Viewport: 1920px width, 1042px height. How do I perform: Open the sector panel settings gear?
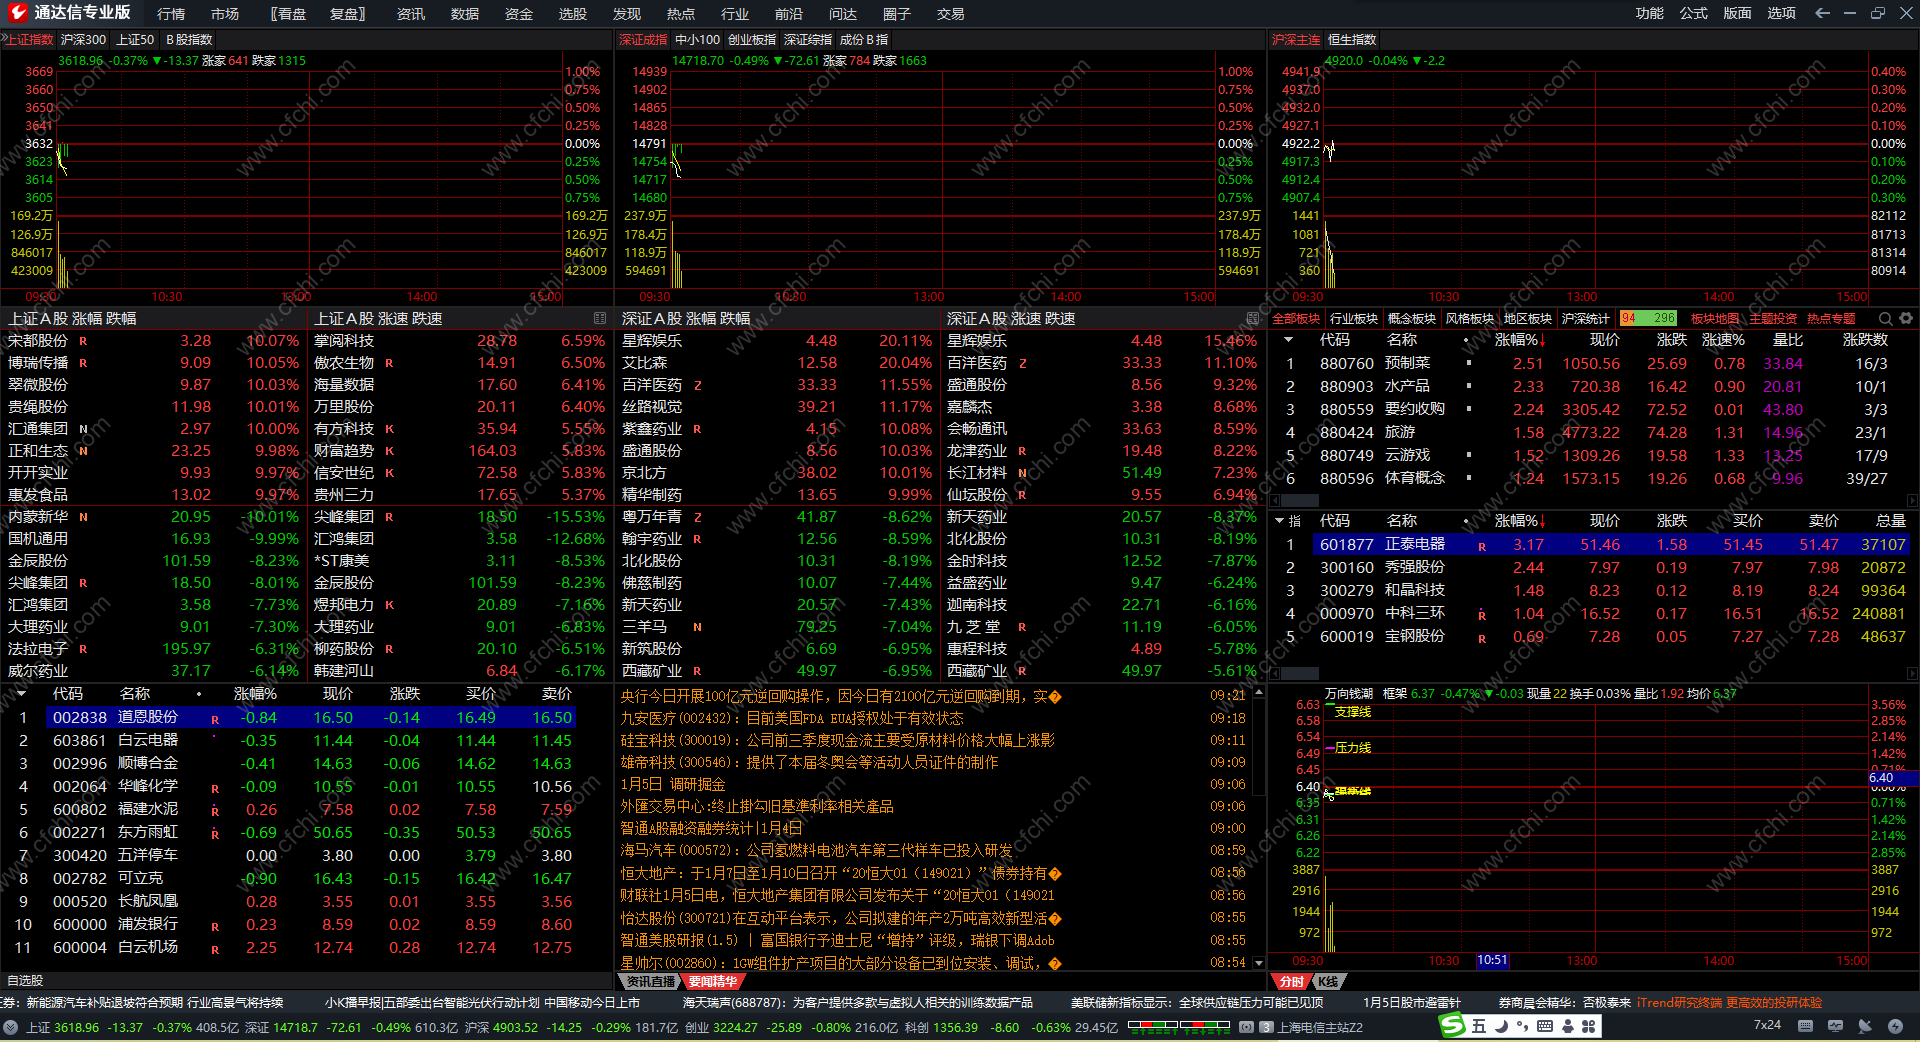1906,319
